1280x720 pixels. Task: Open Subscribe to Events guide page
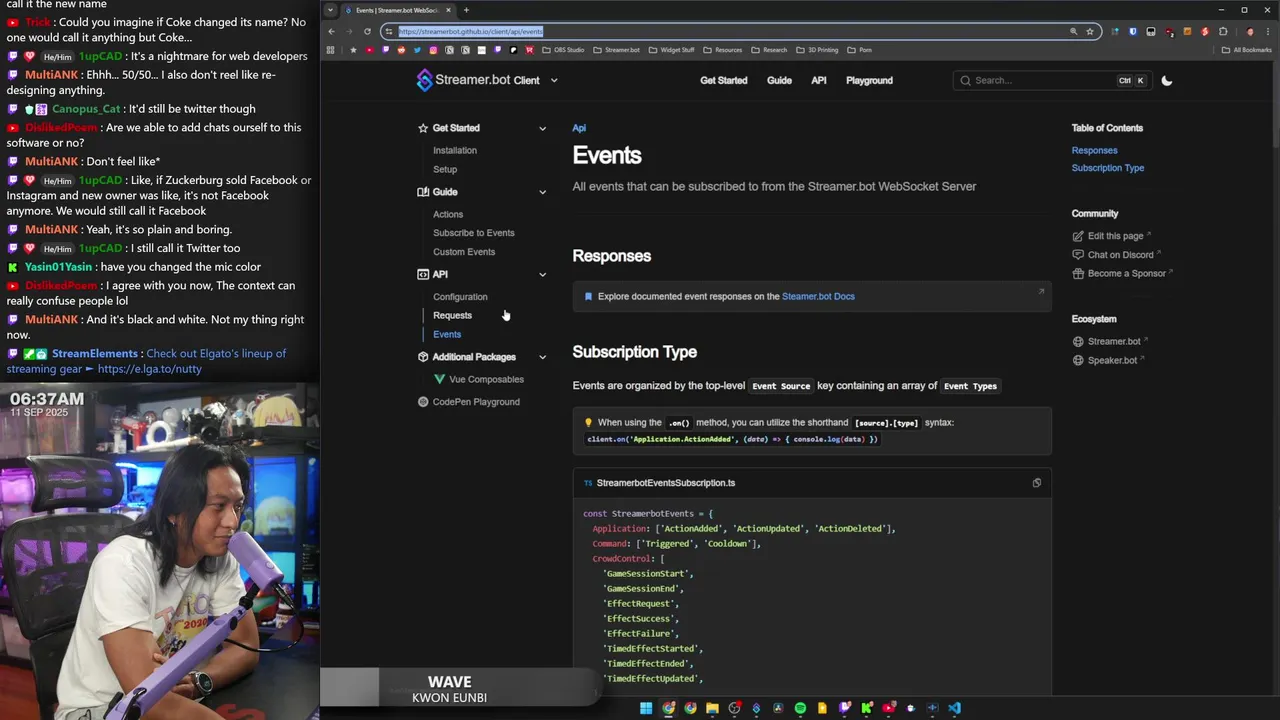[474, 233]
